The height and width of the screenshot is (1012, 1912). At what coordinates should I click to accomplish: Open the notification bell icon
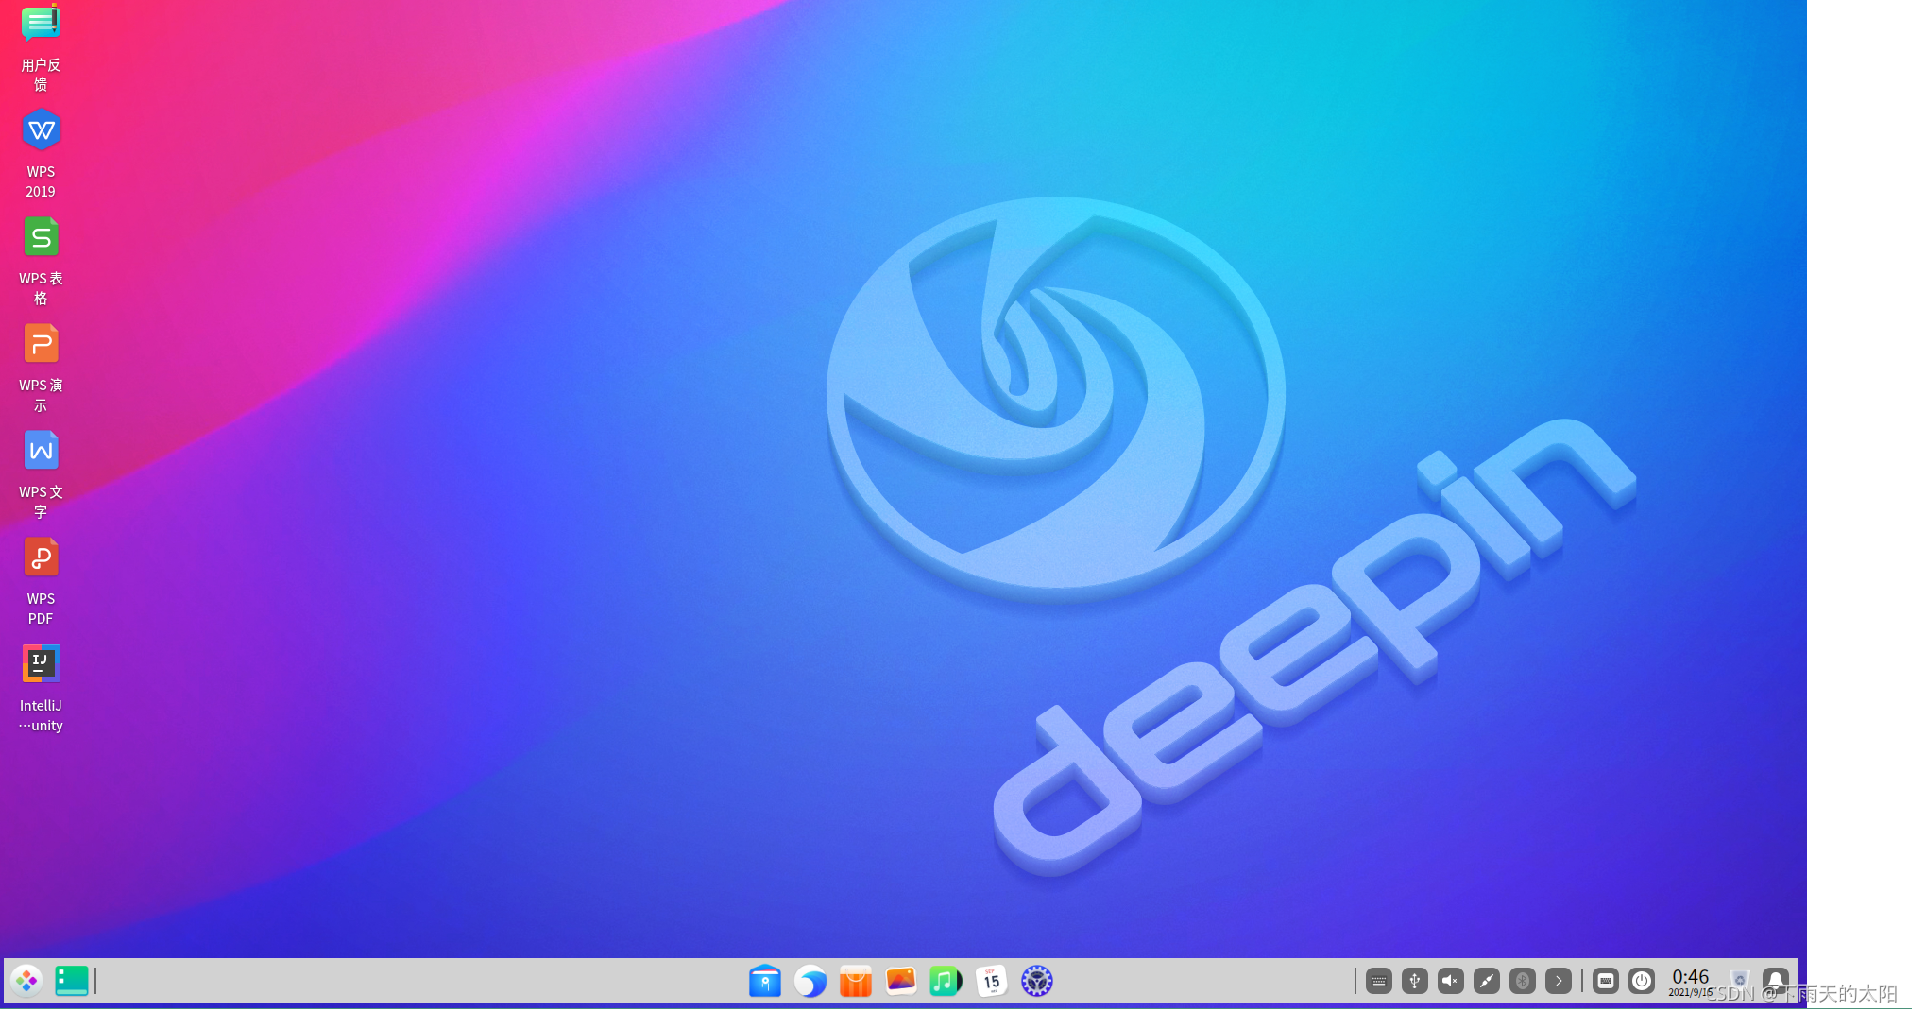coord(1776,981)
